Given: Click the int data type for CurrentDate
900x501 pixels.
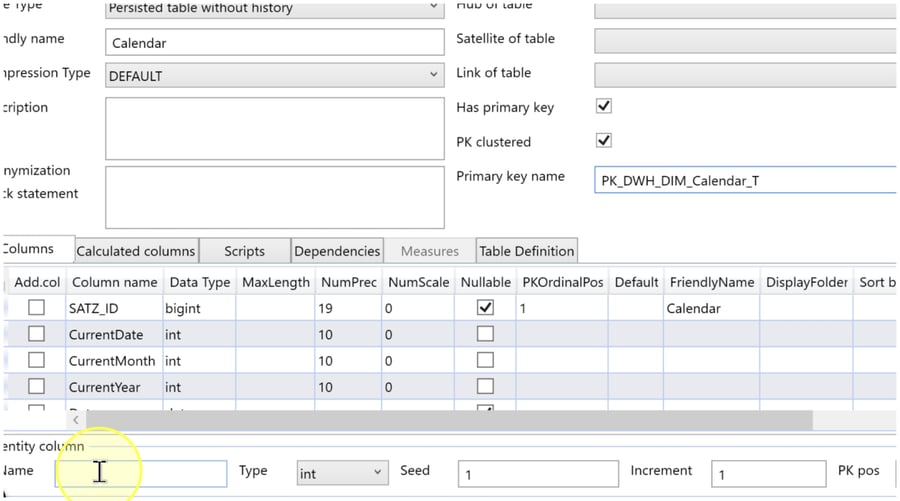Looking at the screenshot, I should [200, 335].
